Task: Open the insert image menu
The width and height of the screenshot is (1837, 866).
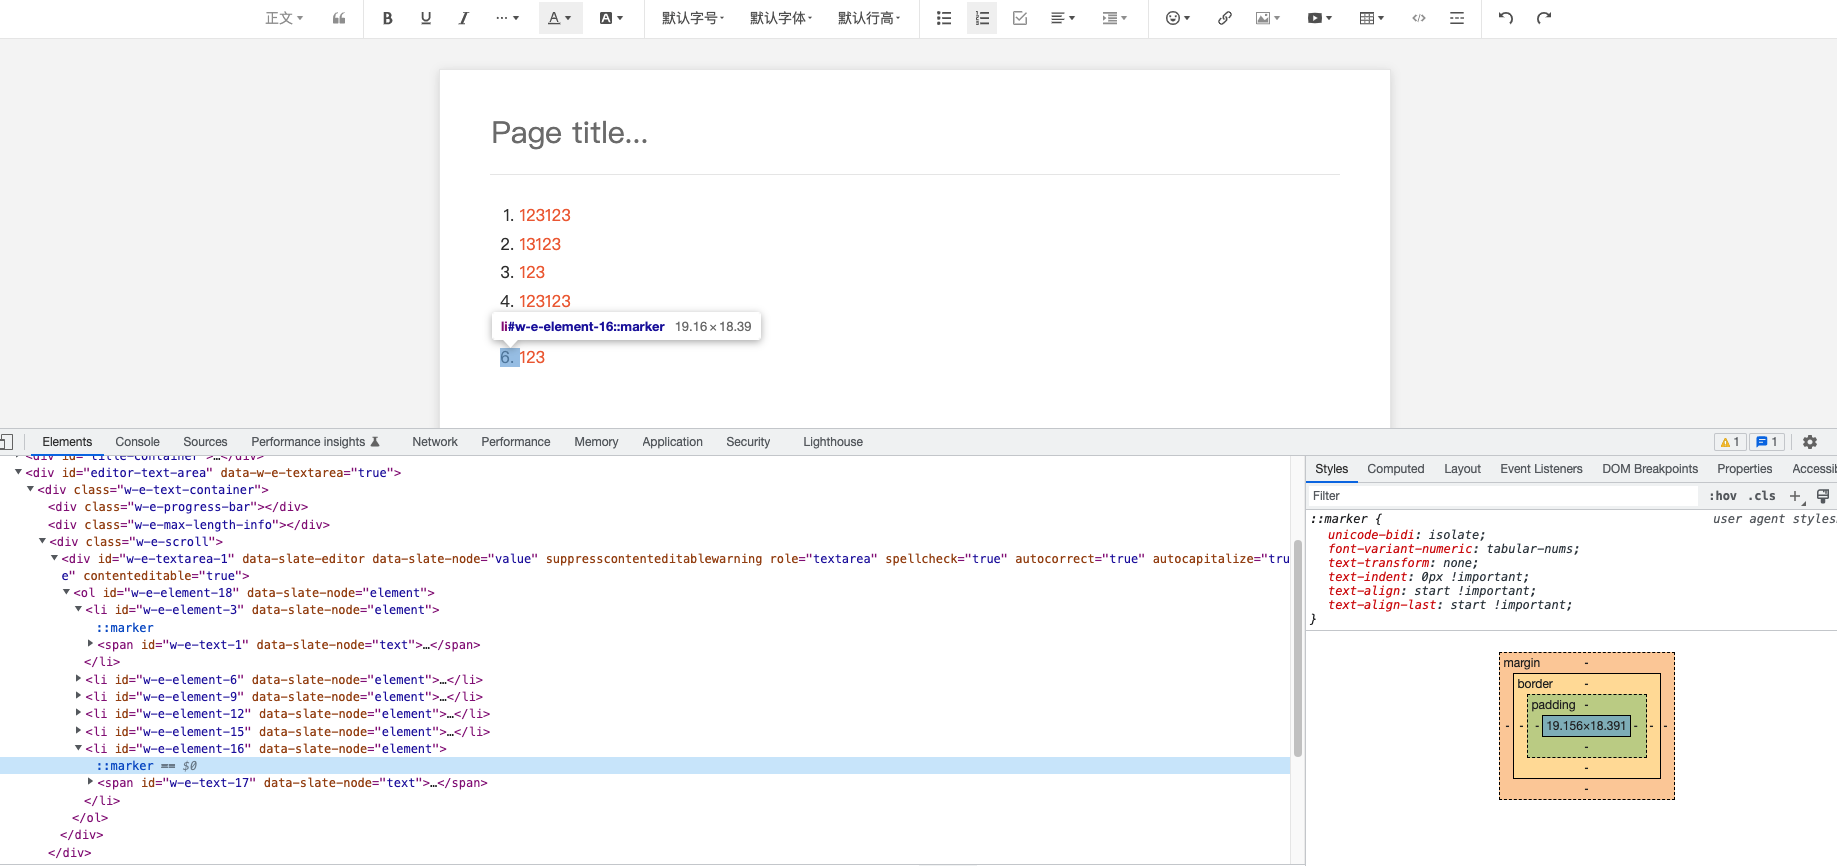Action: click(x=1267, y=18)
